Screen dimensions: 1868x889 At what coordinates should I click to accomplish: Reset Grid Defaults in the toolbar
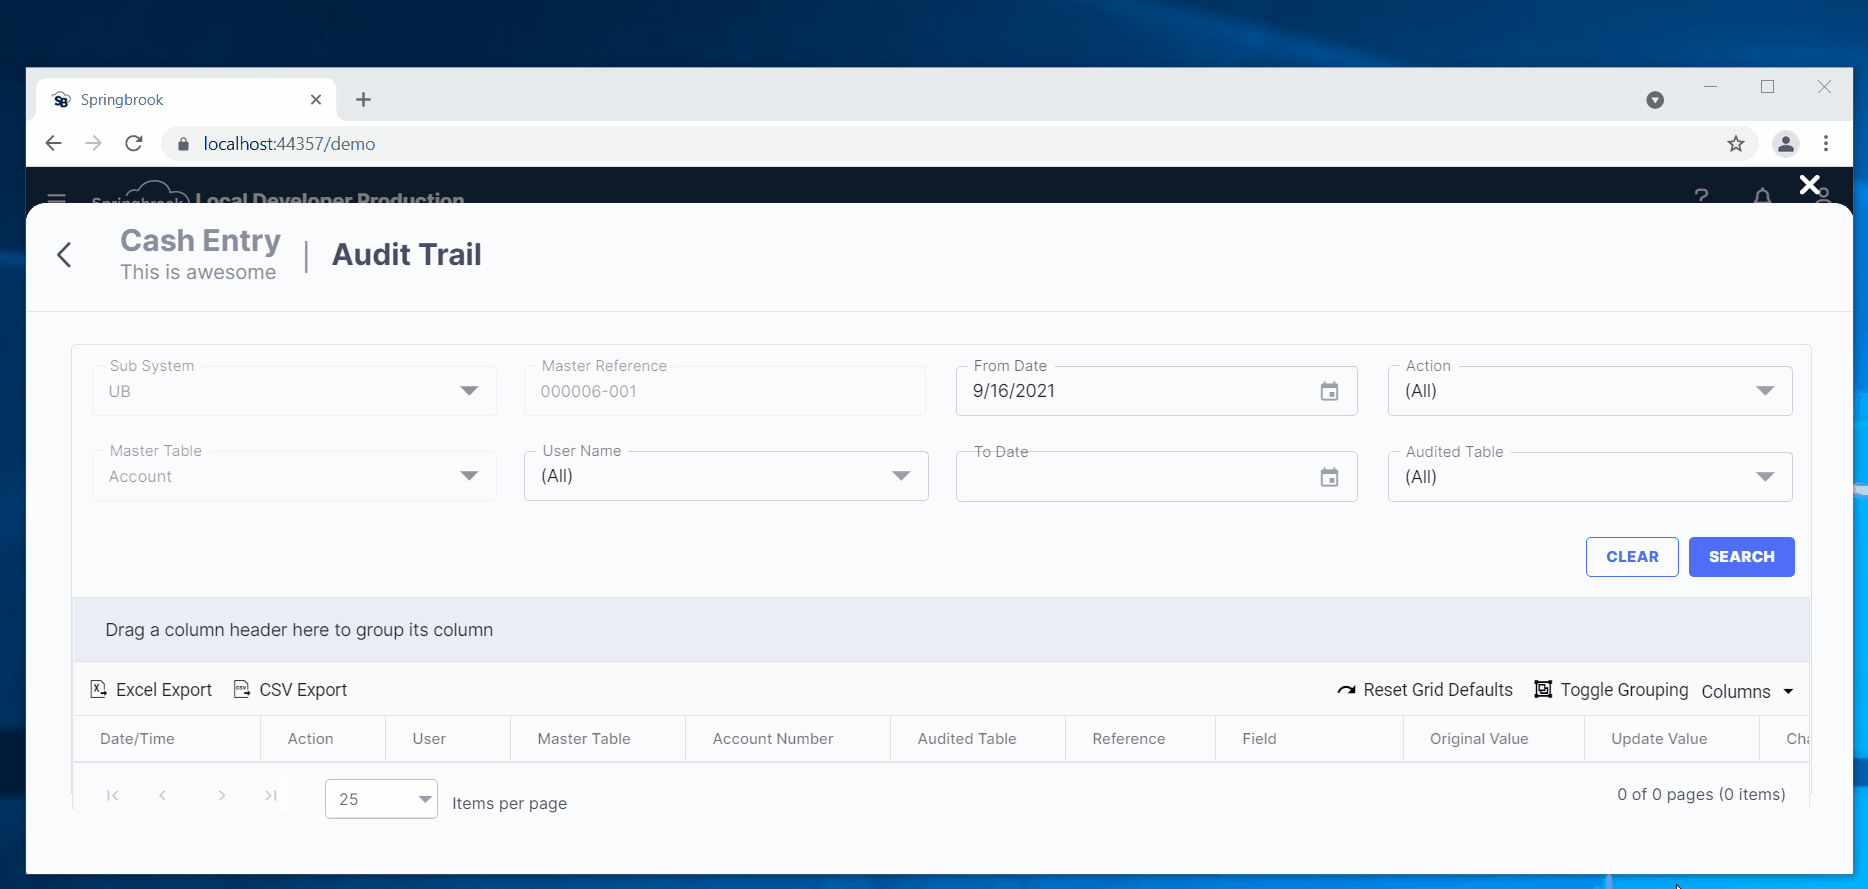pyautogui.click(x=1425, y=690)
